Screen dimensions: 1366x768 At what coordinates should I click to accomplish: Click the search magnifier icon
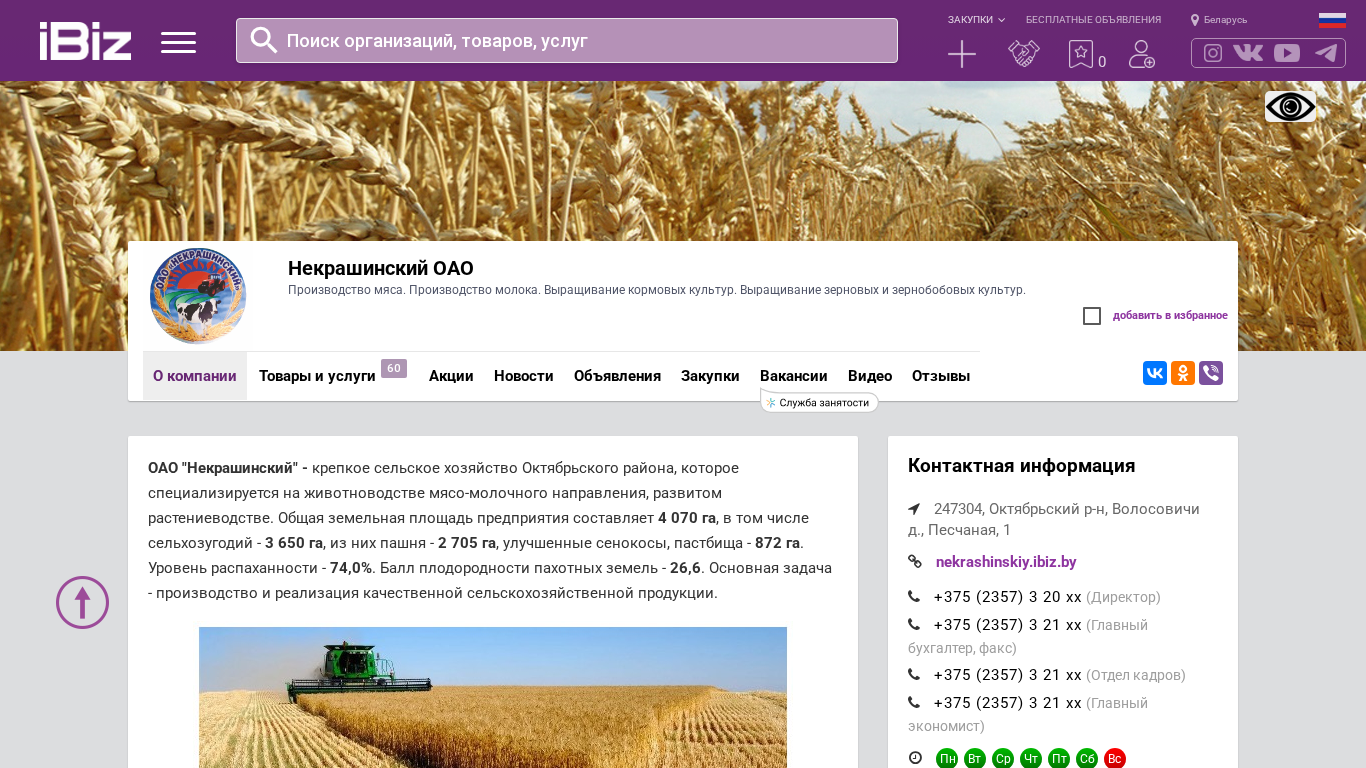[264, 40]
